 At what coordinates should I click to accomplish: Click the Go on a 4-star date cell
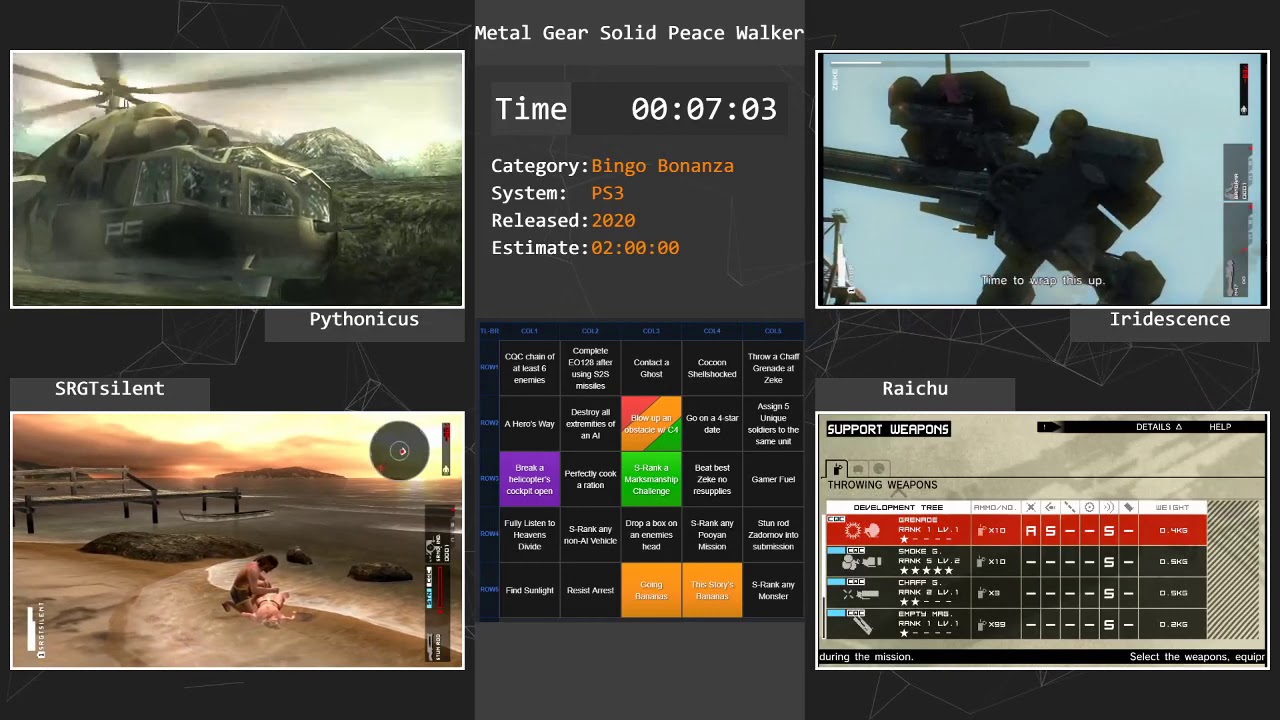click(712, 424)
